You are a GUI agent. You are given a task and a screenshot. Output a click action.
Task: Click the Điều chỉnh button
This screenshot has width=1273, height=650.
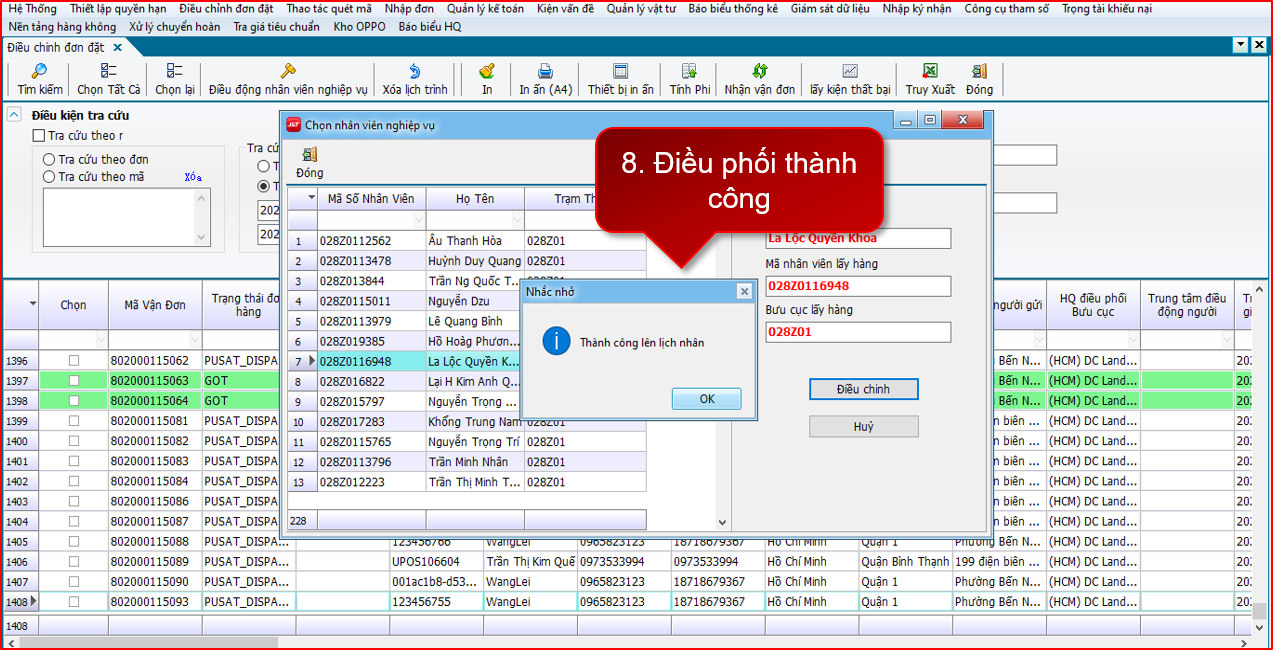point(863,389)
